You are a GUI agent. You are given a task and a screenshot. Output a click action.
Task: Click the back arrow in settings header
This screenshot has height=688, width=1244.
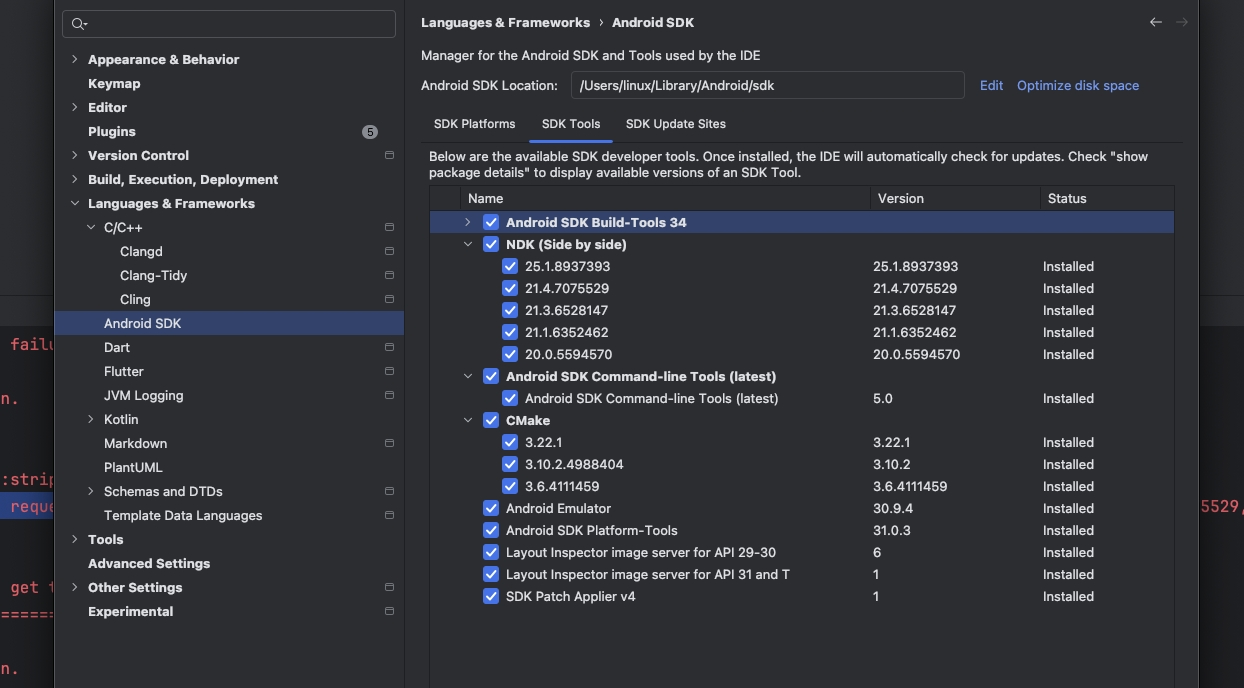click(x=1156, y=22)
